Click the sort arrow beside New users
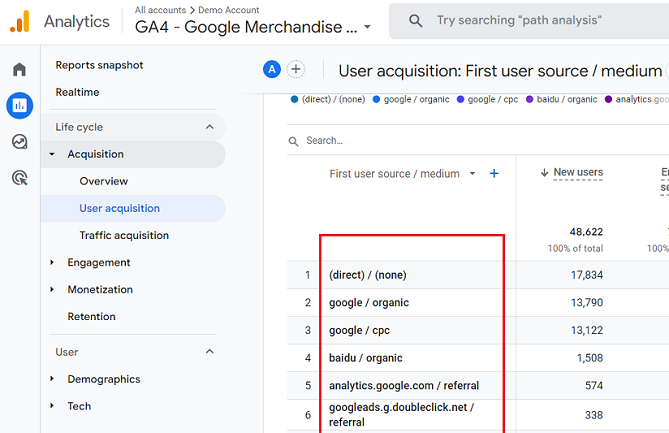 pos(544,173)
